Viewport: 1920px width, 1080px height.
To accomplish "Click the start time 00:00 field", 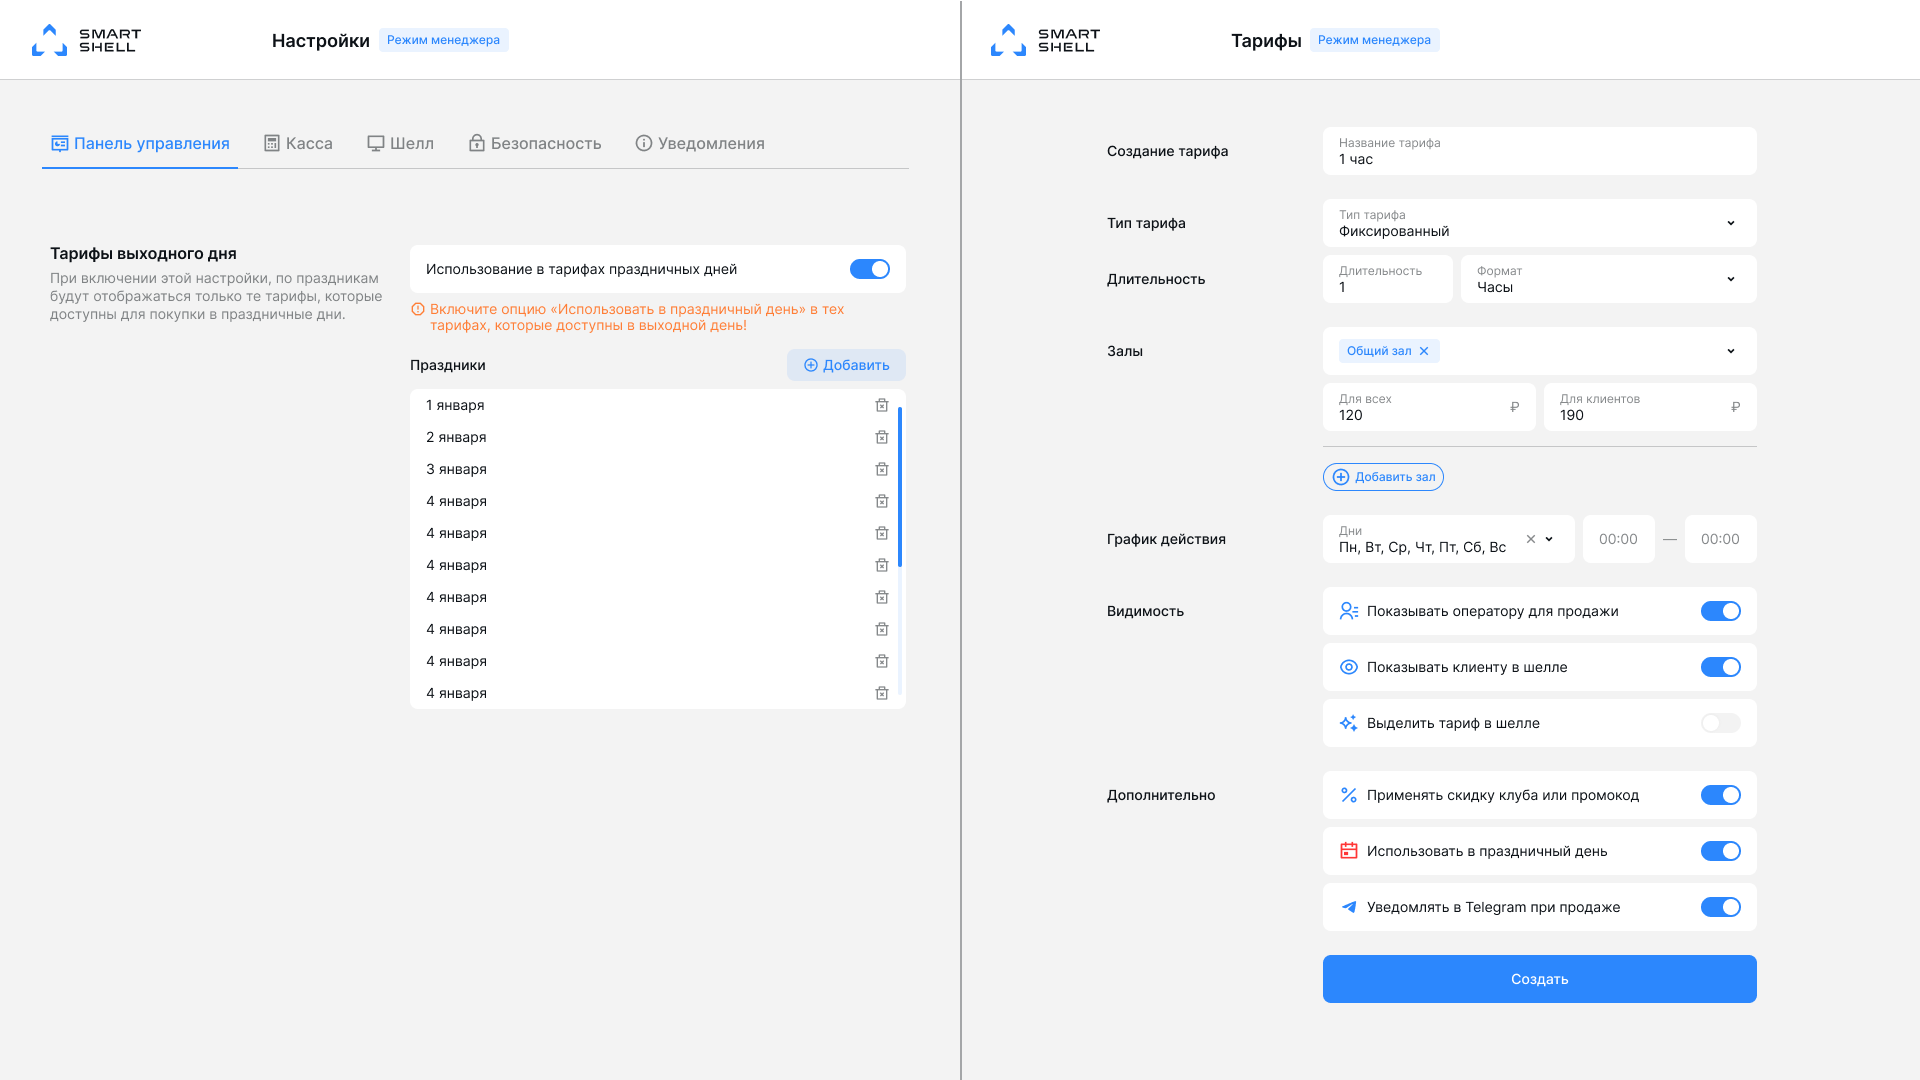I will (1618, 539).
